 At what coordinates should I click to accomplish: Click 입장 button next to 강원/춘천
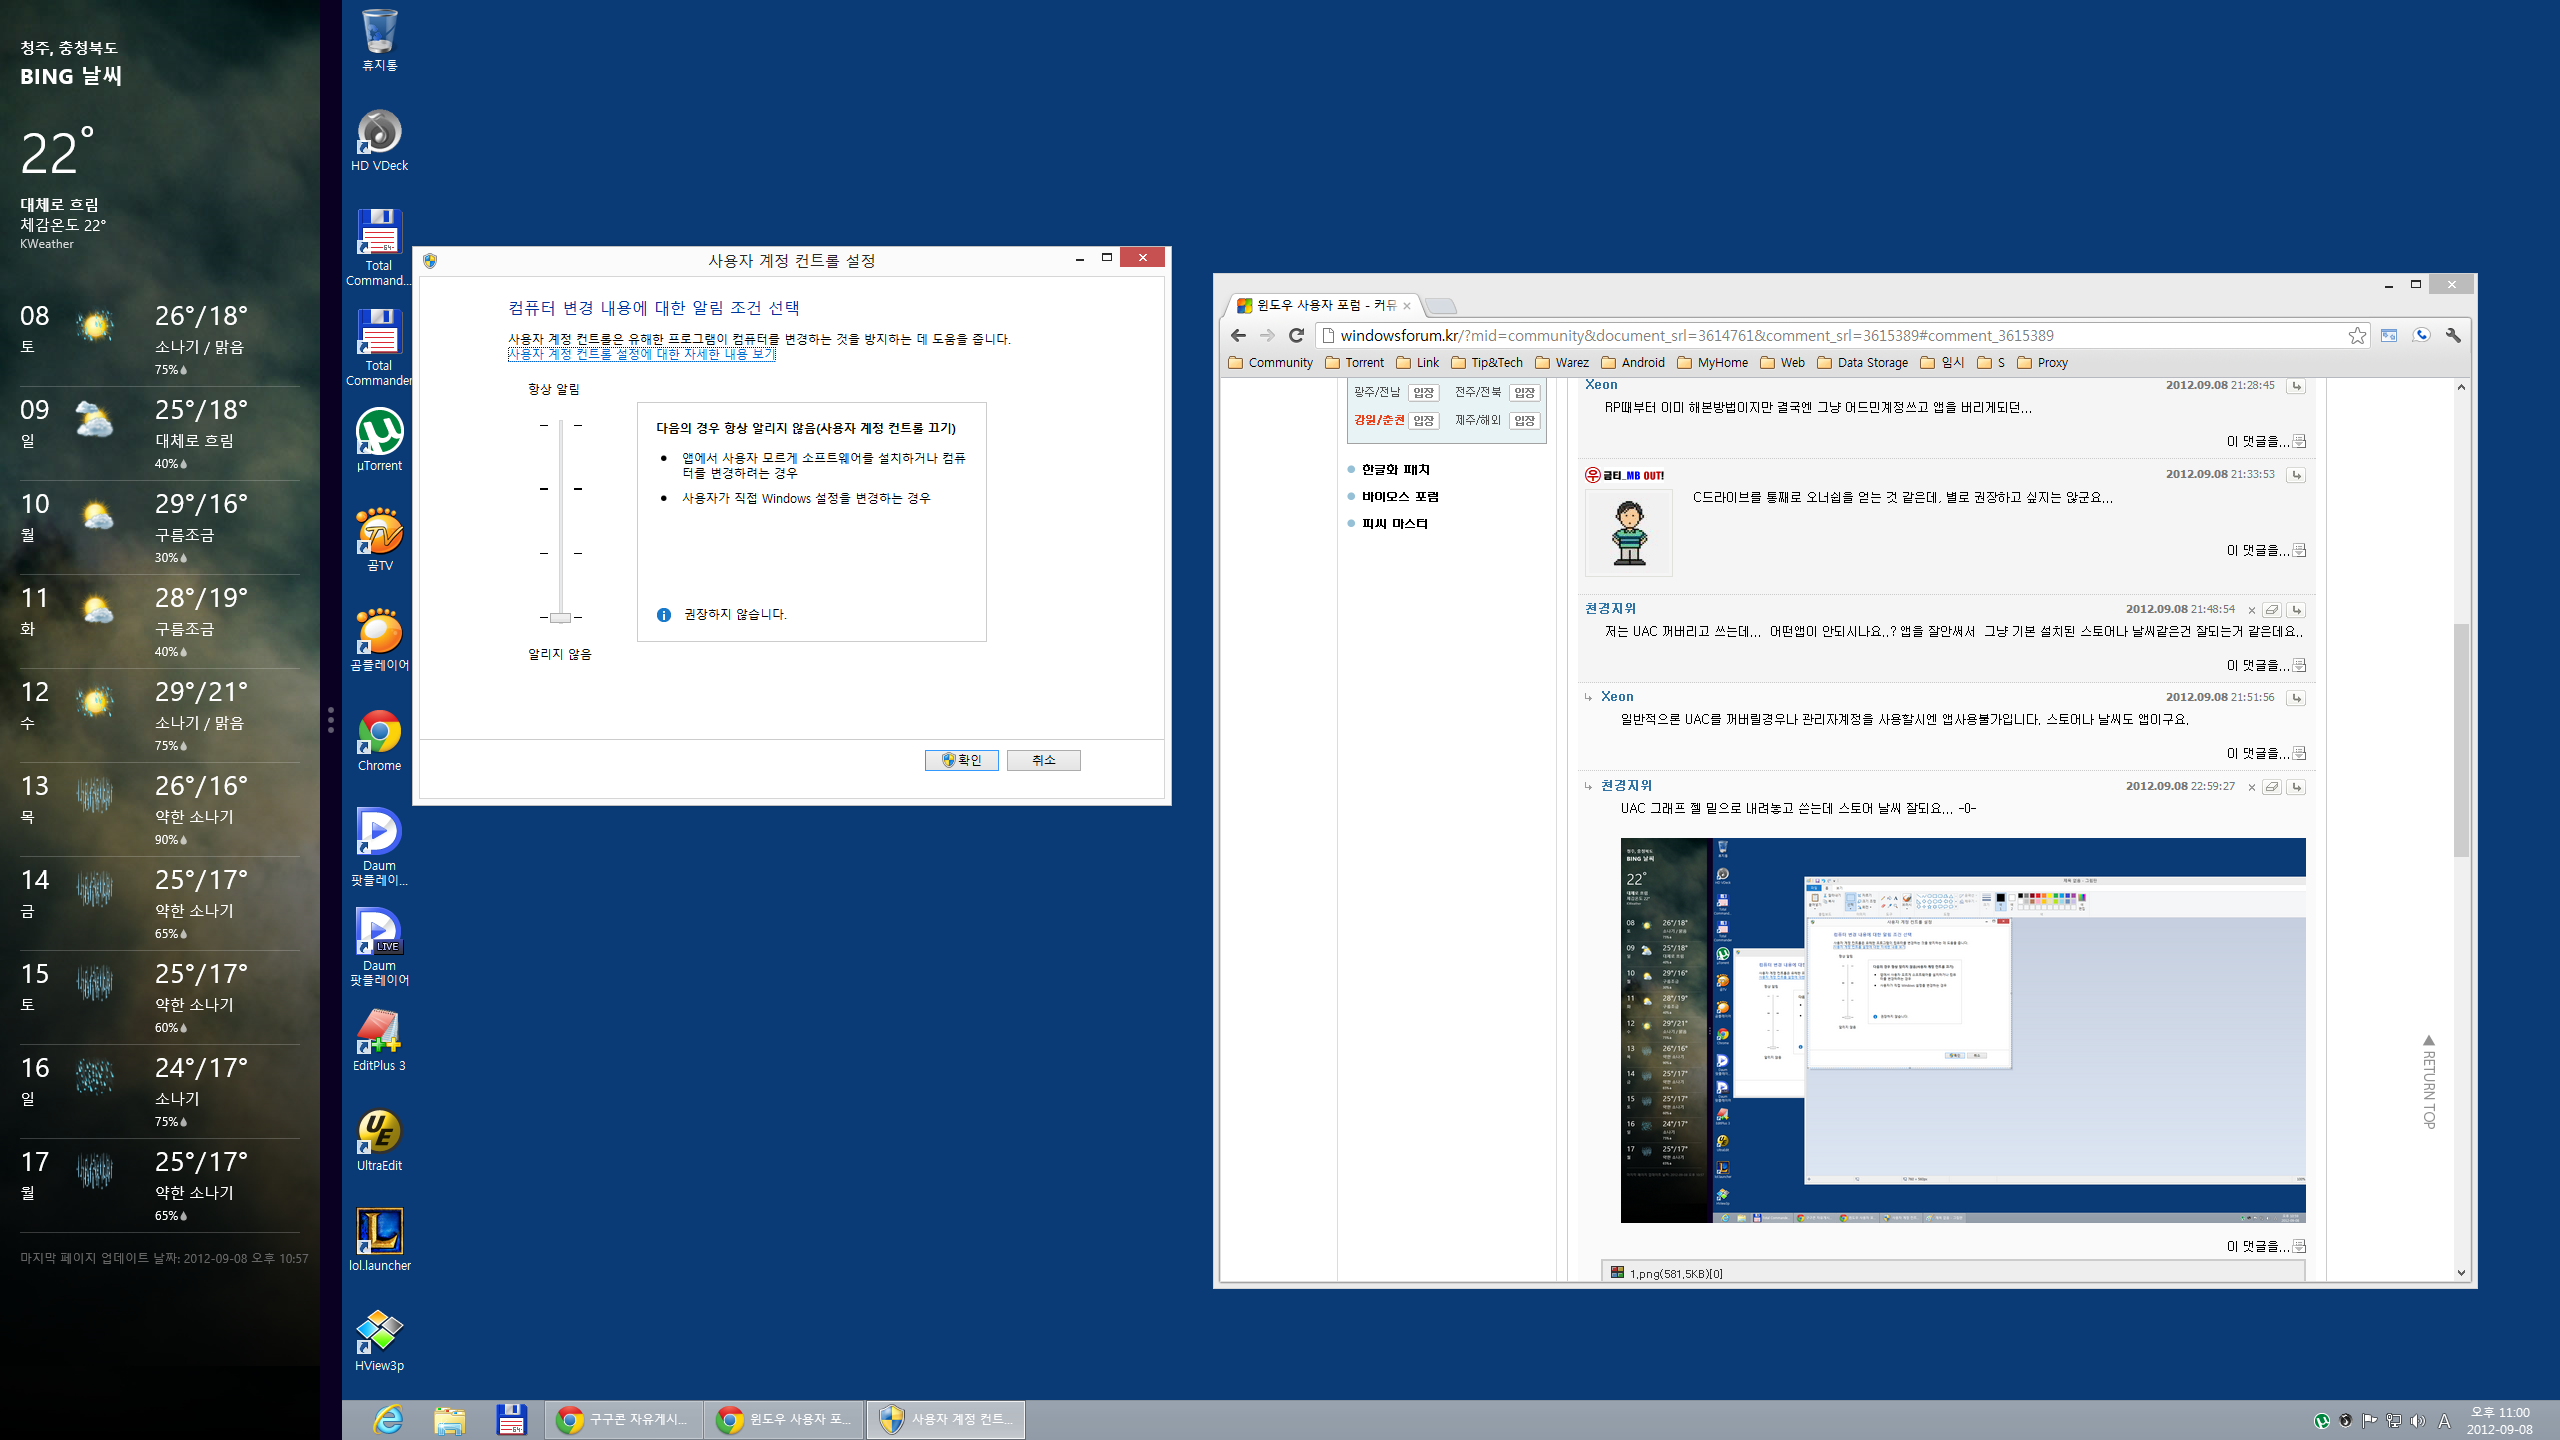(x=1424, y=420)
